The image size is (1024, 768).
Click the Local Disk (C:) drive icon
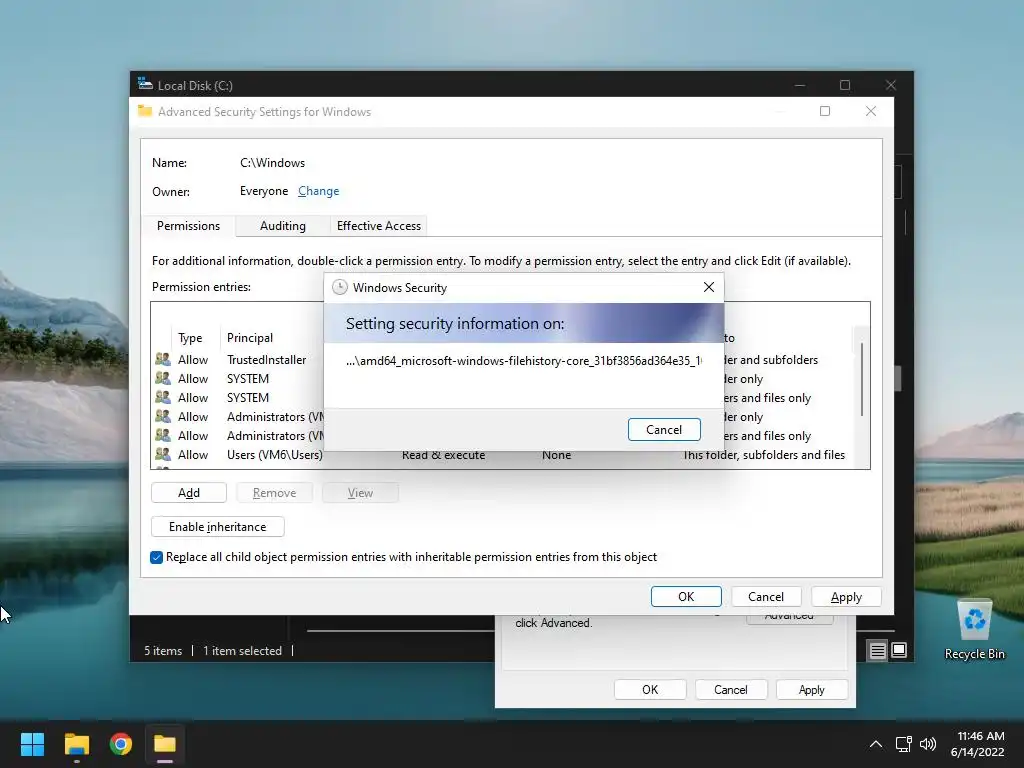pos(145,84)
